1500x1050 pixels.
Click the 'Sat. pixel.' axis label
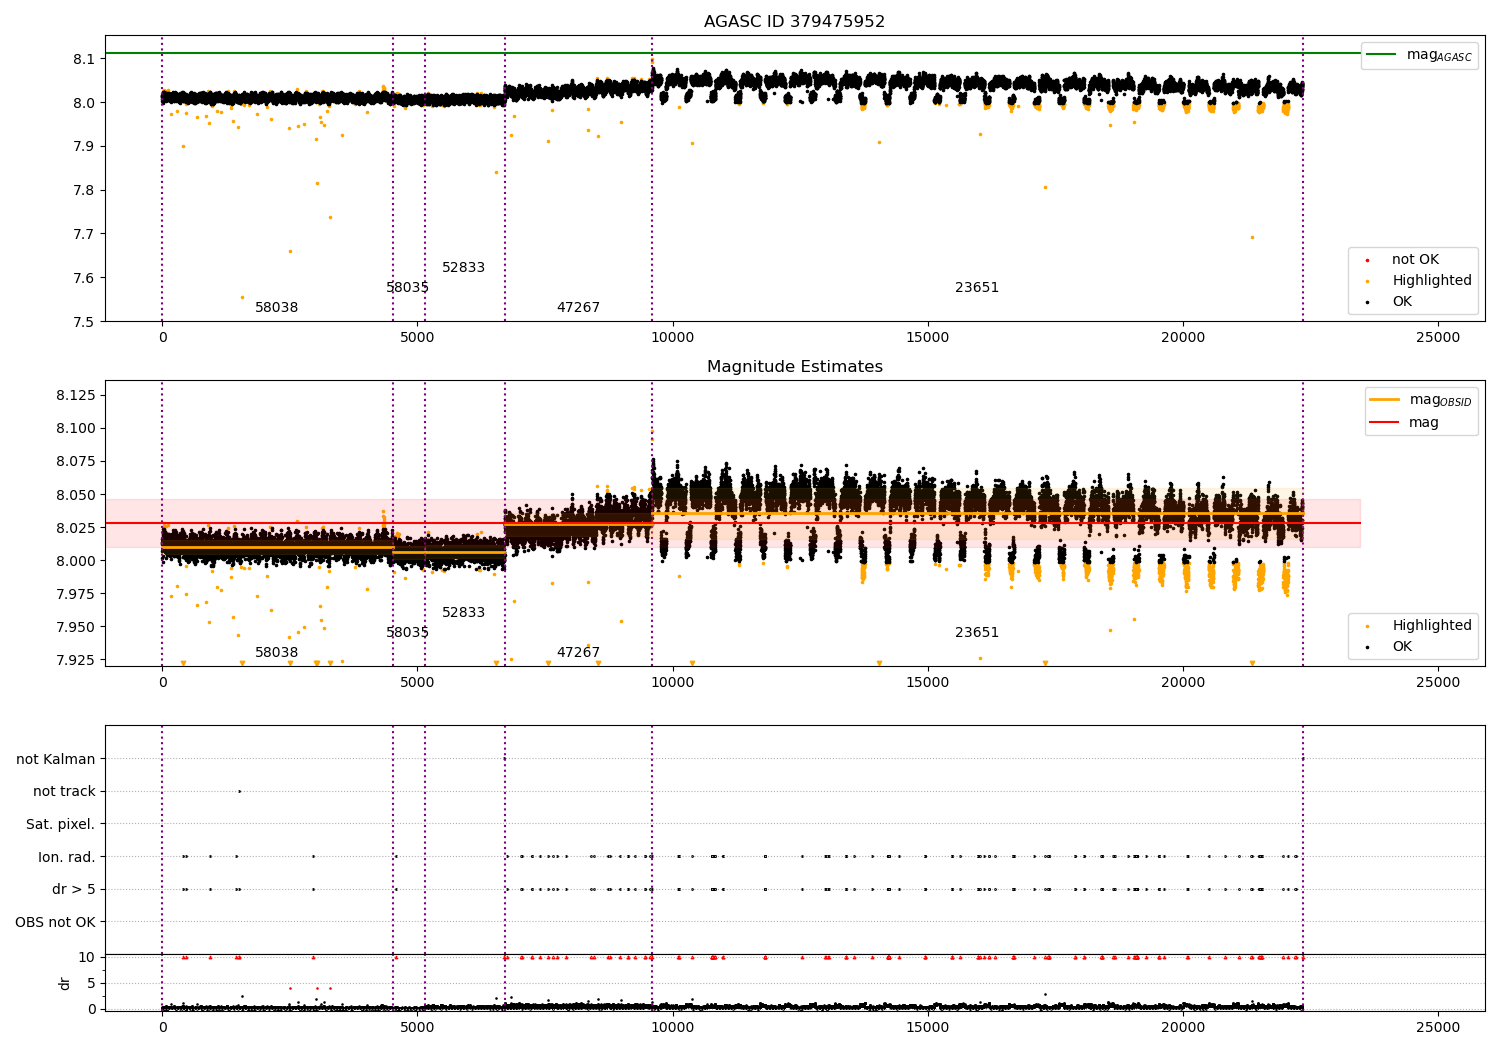pyautogui.click(x=61, y=825)
